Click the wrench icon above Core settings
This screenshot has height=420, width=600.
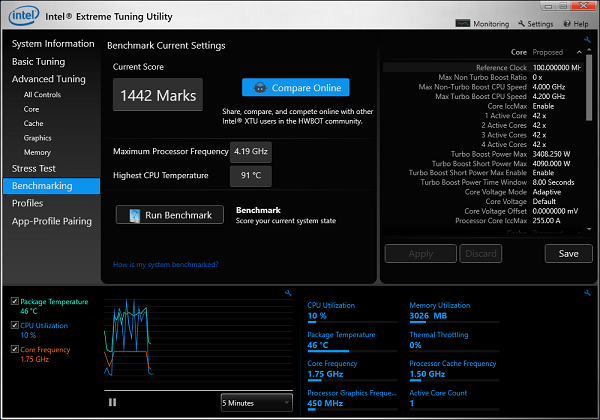tap(587, 40)
